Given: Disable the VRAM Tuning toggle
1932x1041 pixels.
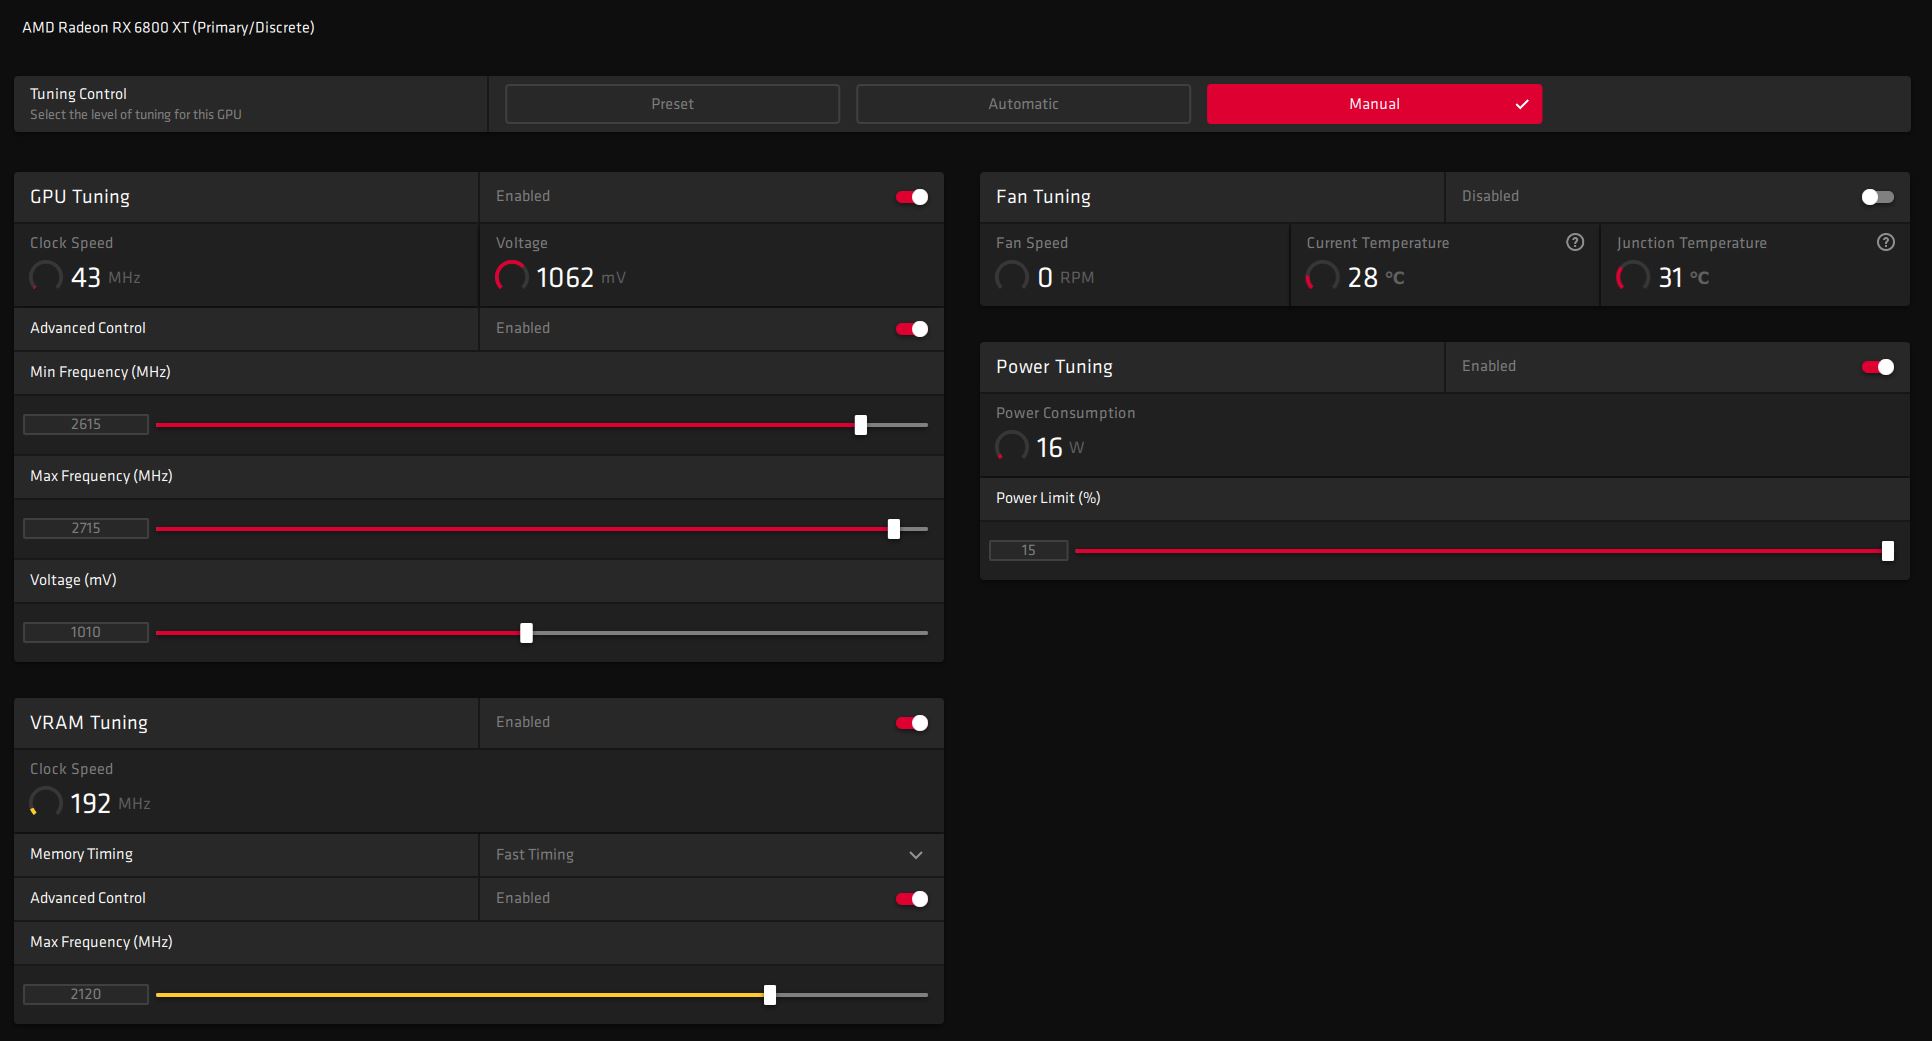Looking at the screenshot, I should tap(912, 723).
